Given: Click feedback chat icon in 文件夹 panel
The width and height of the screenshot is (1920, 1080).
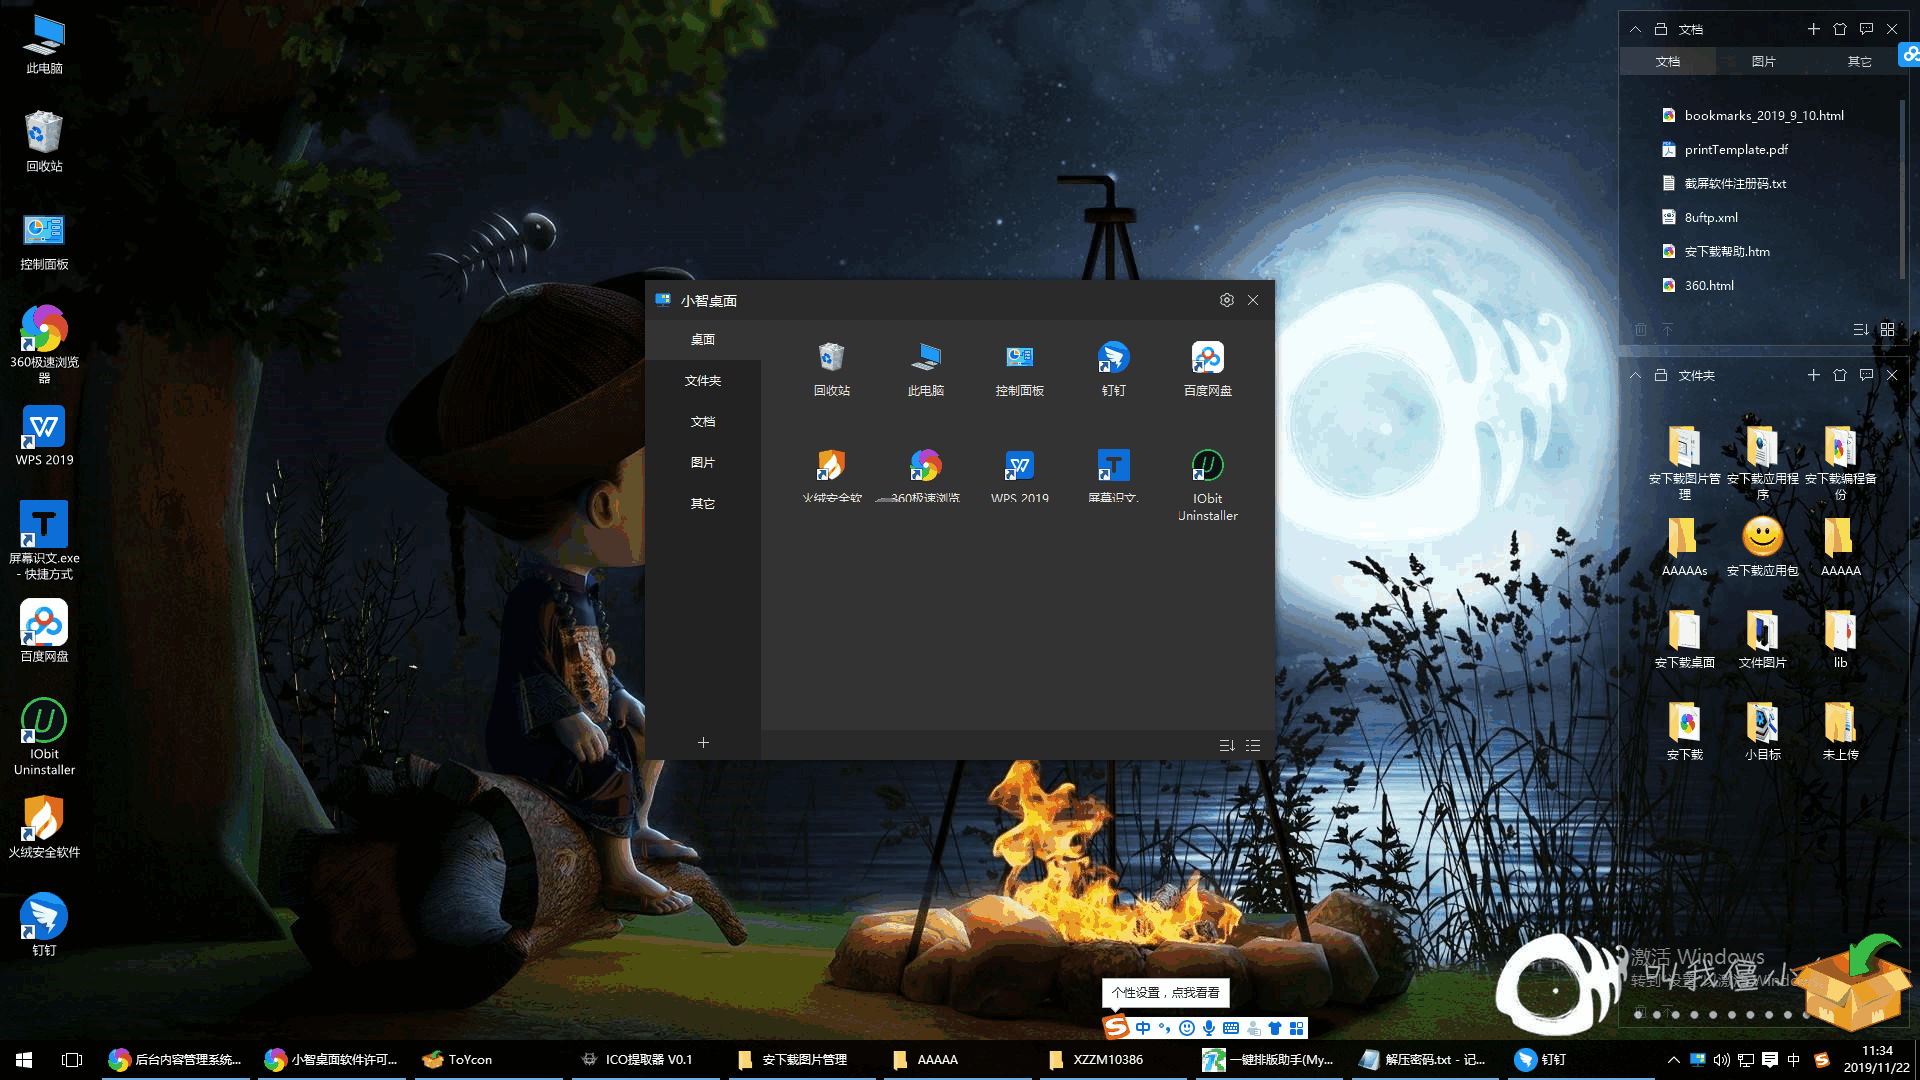Looking at the screenshot, I should coord(1866,375).
